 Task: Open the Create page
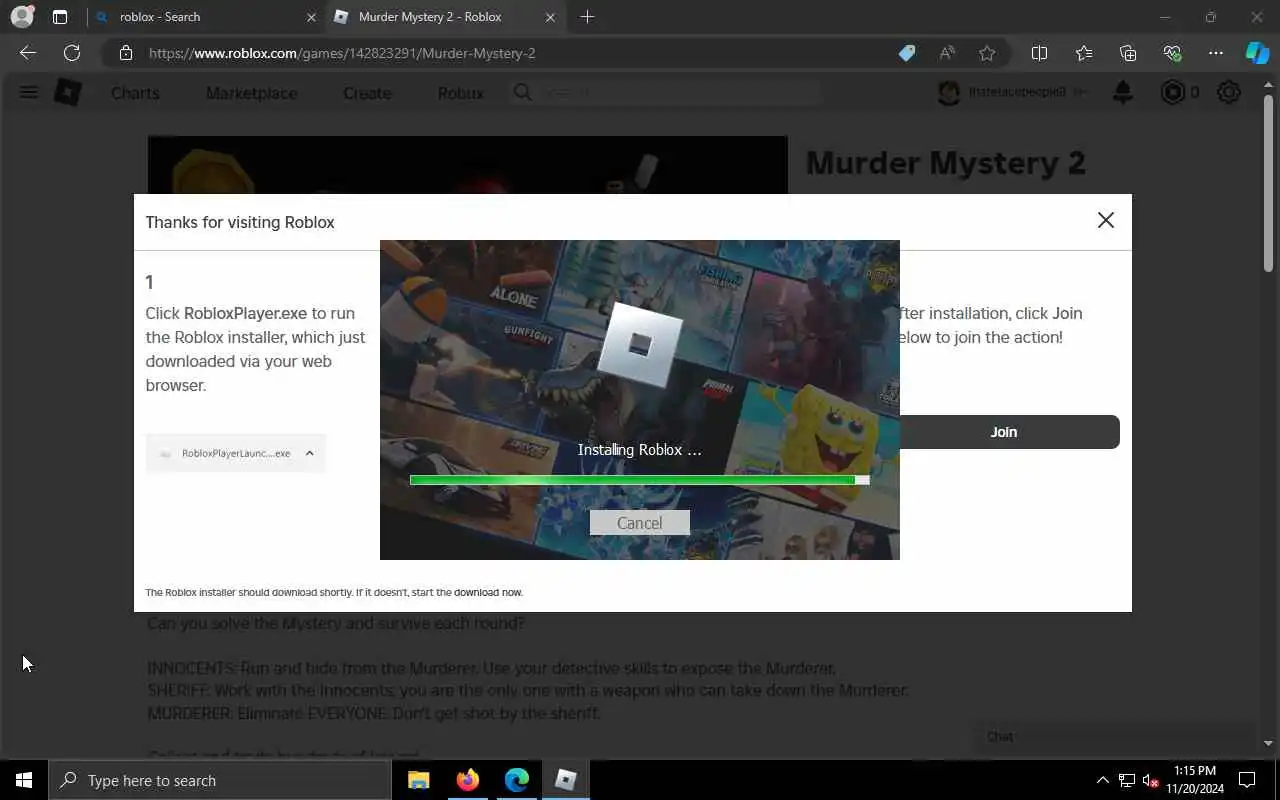tap(367, 93)
